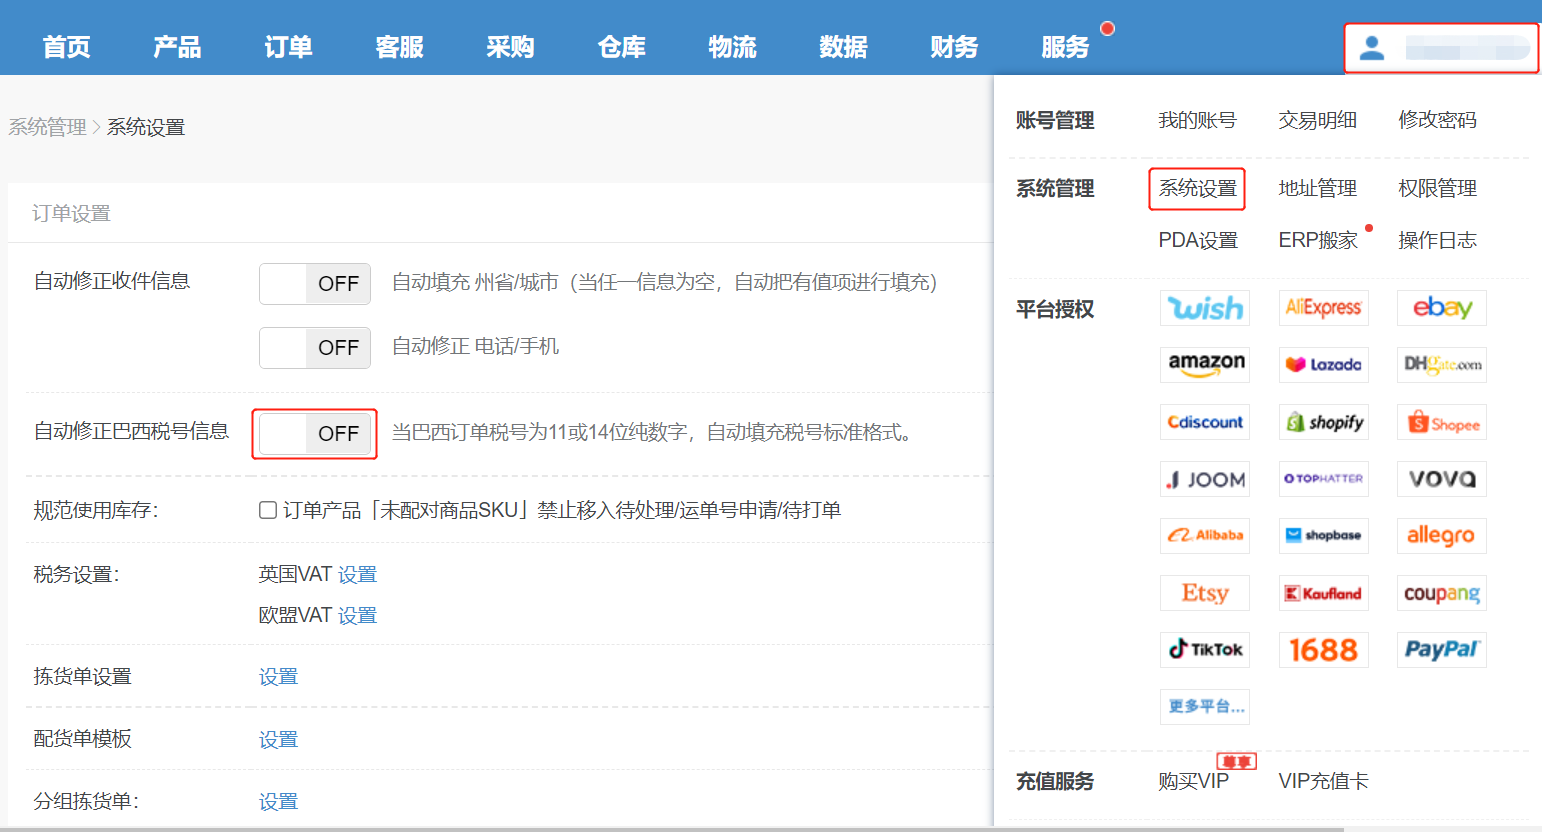This screenshot has width=1542, height=832.
Task: Open 地址管理 page
Action: 1317,188
